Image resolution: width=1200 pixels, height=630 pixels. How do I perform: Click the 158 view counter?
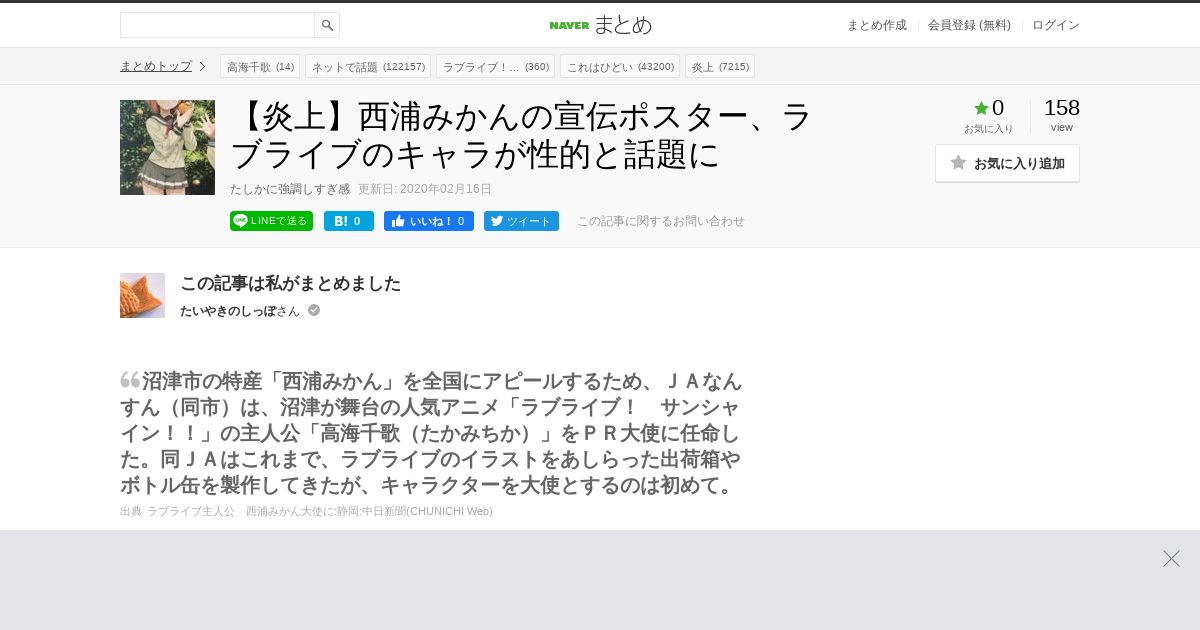pos(1062,114)
